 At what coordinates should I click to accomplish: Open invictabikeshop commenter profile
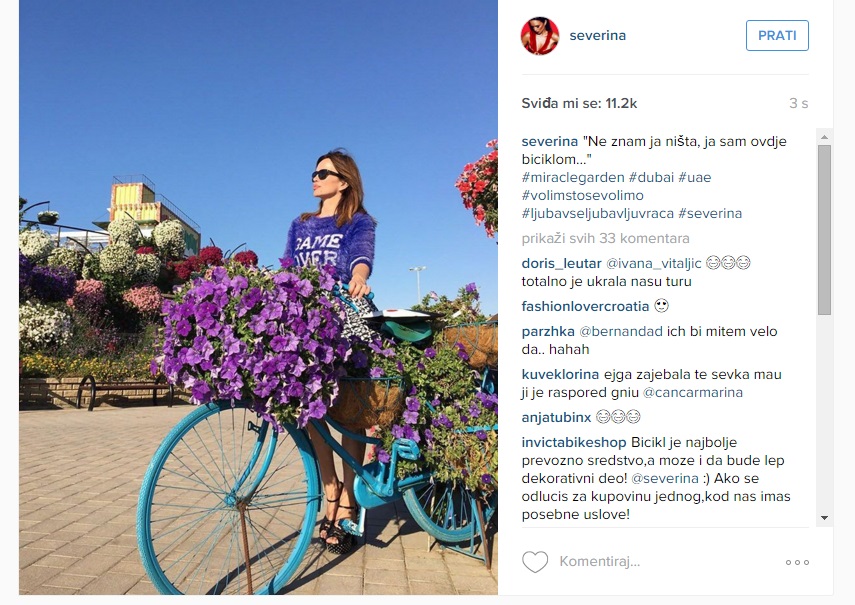coord(574,443)
